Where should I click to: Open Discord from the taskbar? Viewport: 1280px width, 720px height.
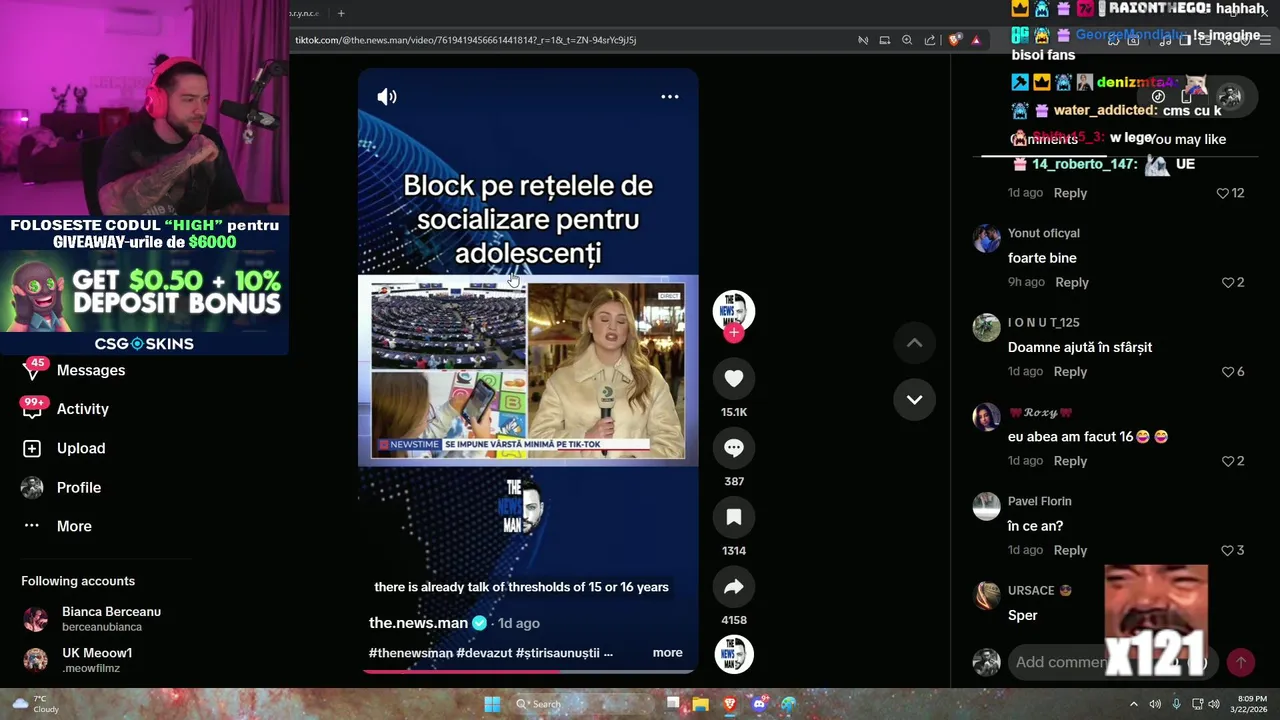(759, 704)
